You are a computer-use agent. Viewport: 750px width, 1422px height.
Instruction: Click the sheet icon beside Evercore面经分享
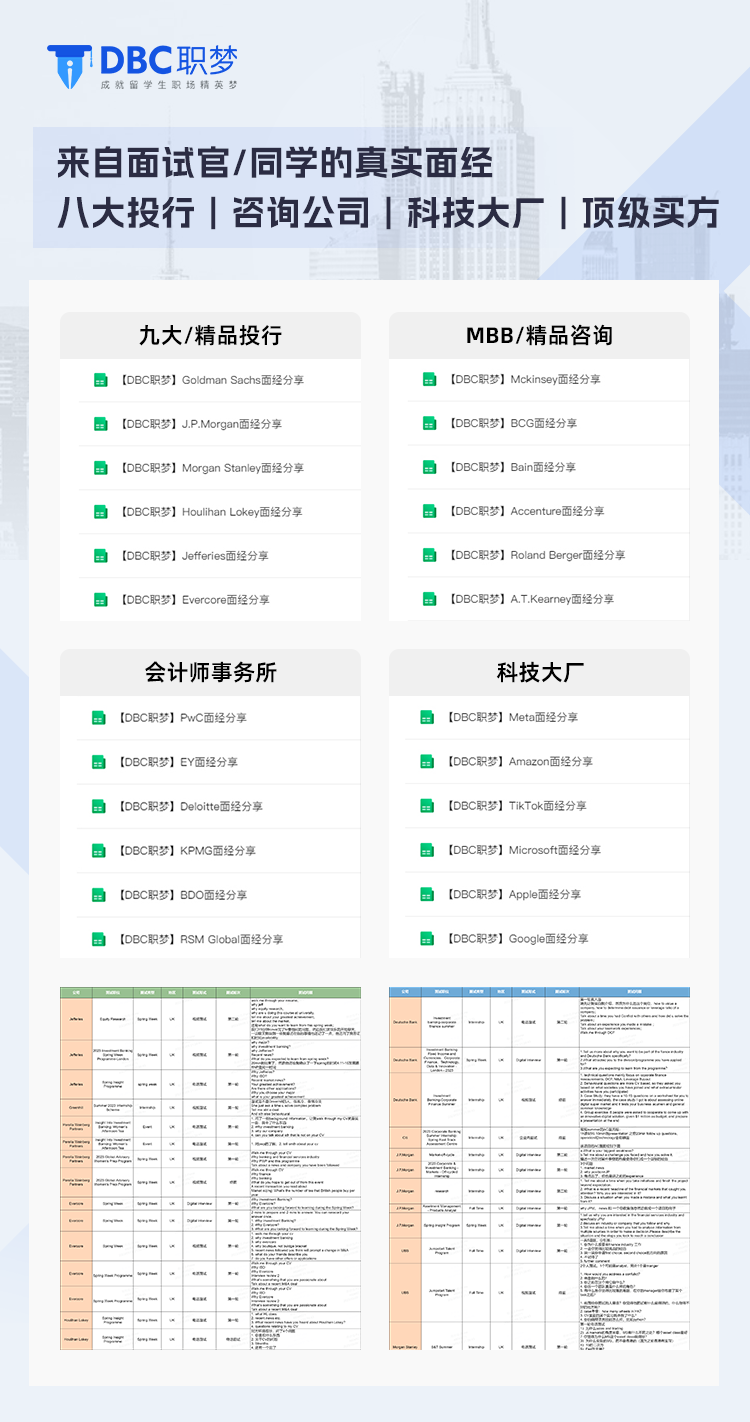click(100, 600)
